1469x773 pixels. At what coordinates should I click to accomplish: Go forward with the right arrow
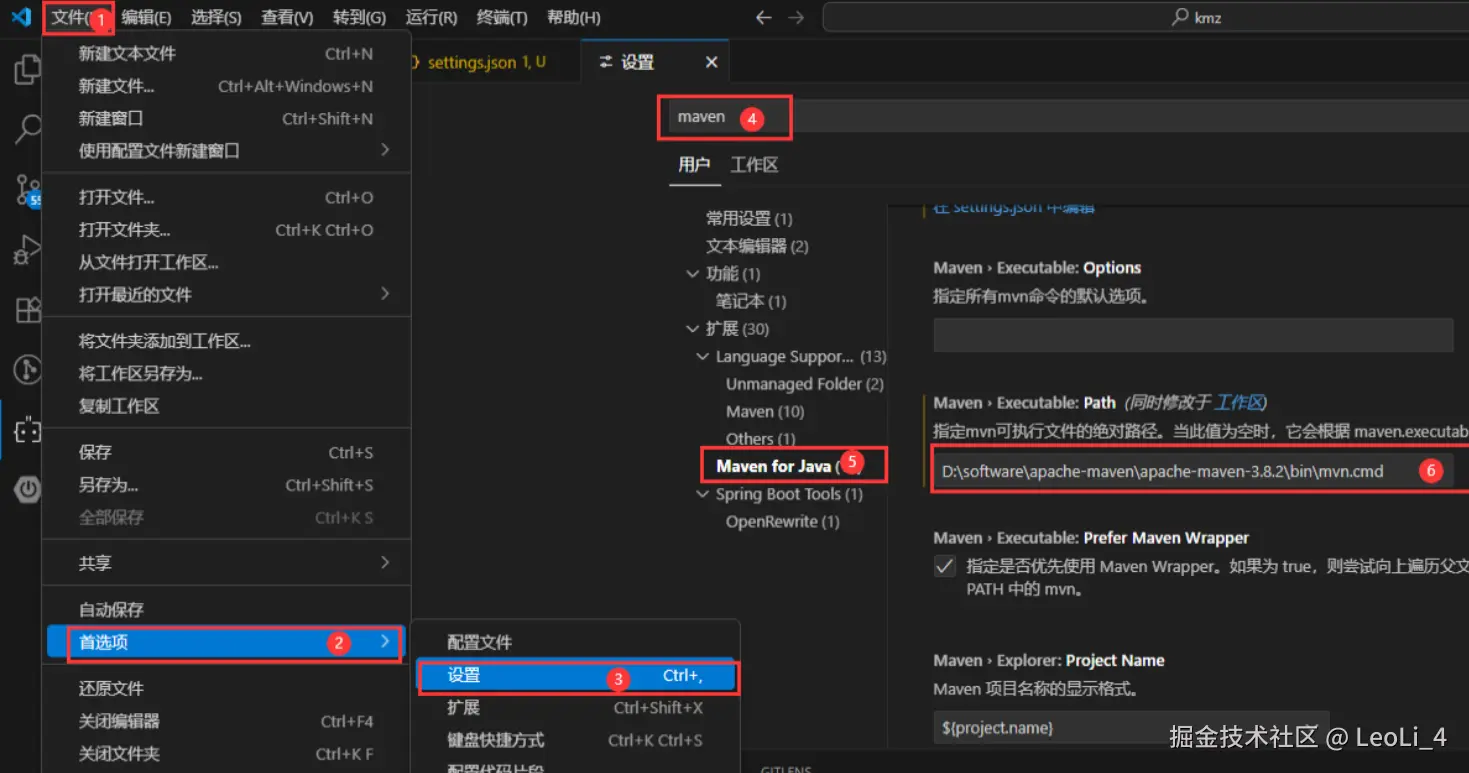tap(796, 17)
